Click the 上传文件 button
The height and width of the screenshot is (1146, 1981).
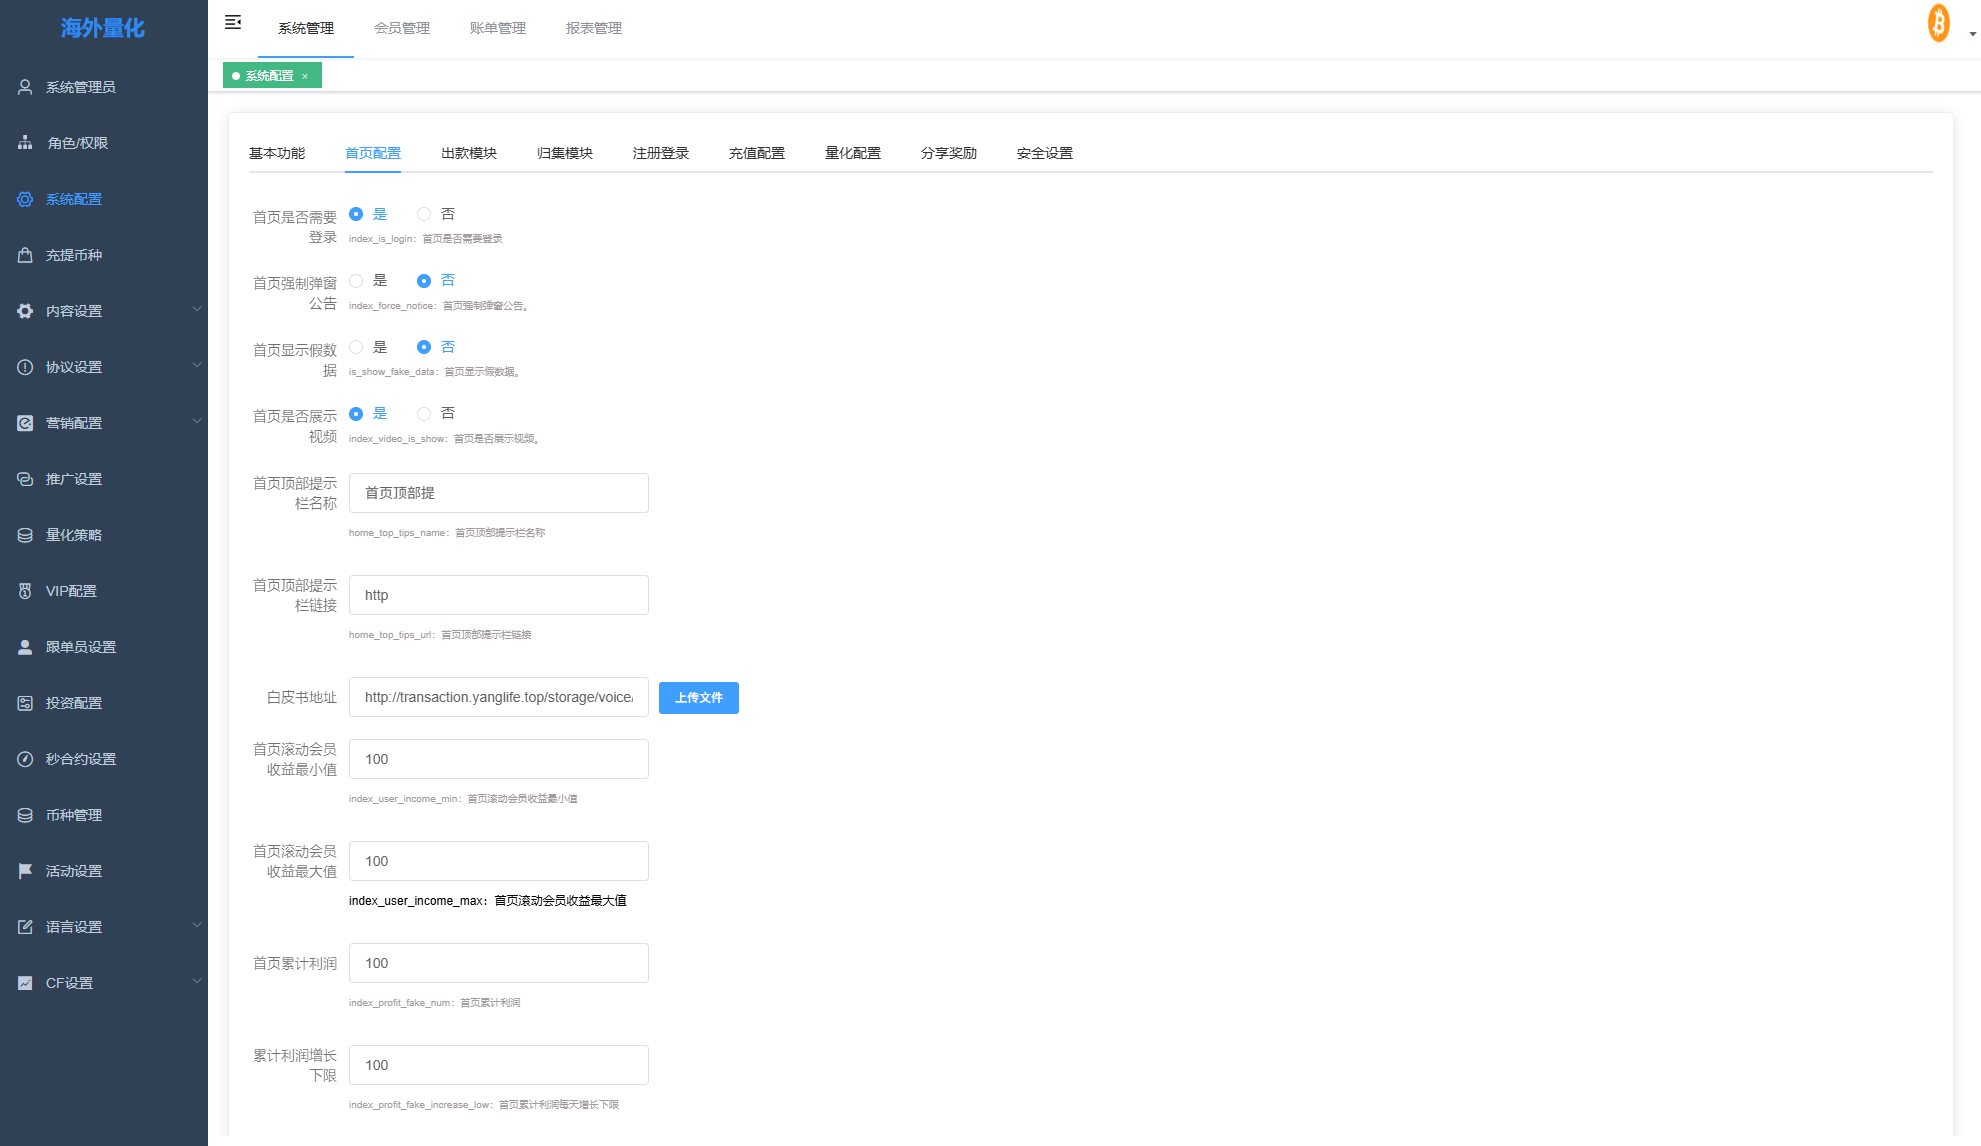[699, 698]
